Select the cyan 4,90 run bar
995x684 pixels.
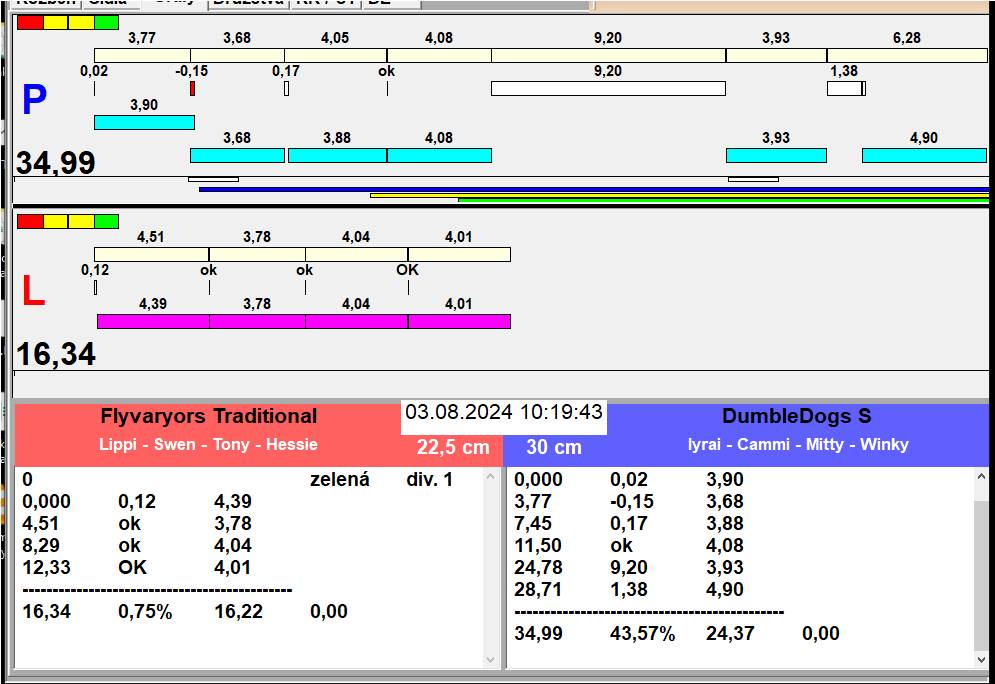point(923,155)
